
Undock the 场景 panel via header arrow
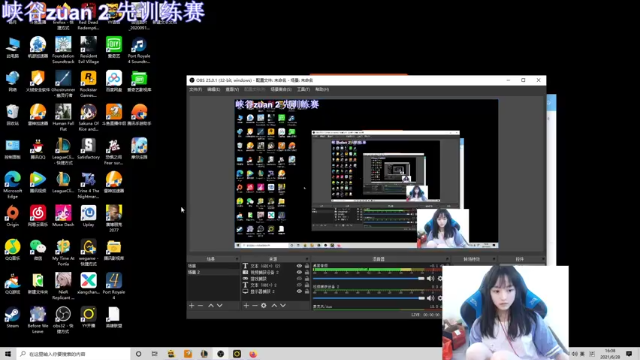(x=237, y=259)
